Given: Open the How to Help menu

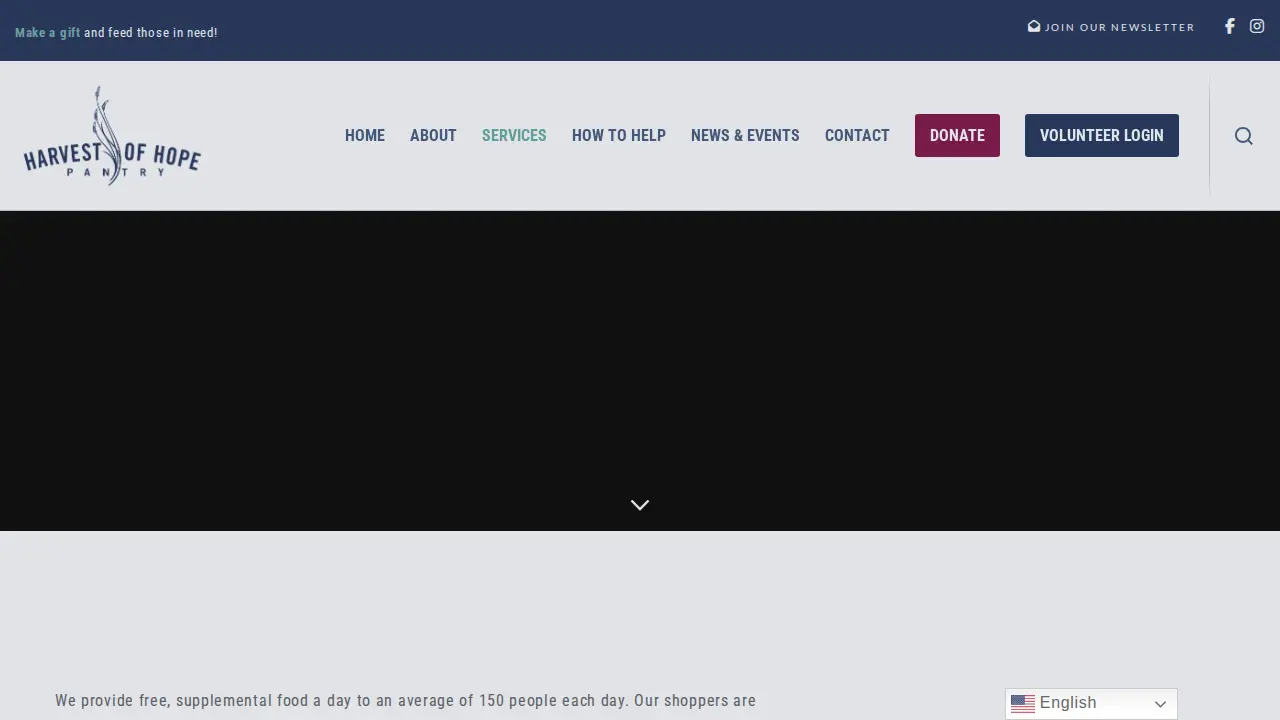Looking at the screenshot, I should tap(619, 135).
